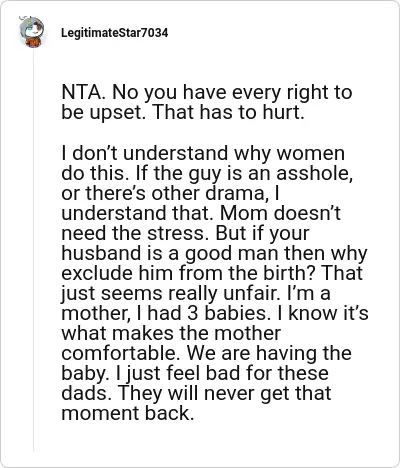Screen dimensions: 400x468
Task: Click the line 'what makes the mother'
Action: point(171,333)
